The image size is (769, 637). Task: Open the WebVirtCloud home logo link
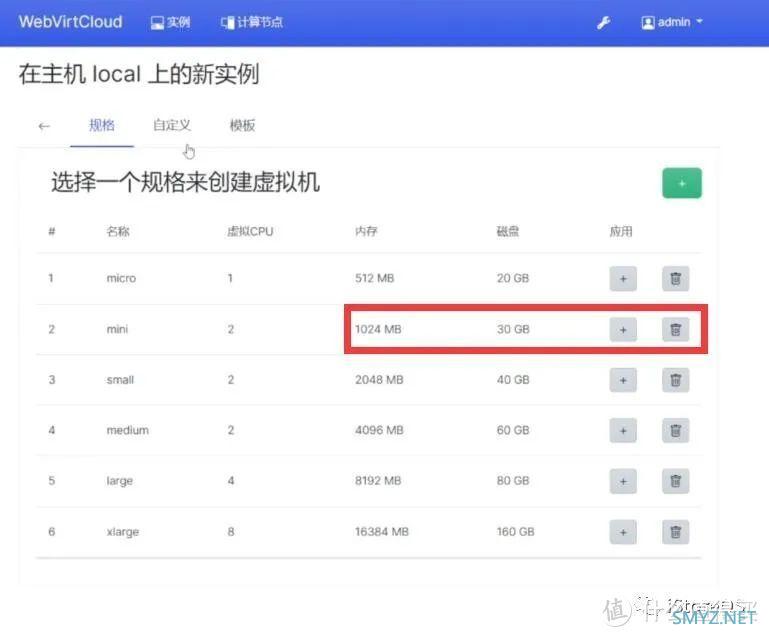71,22
